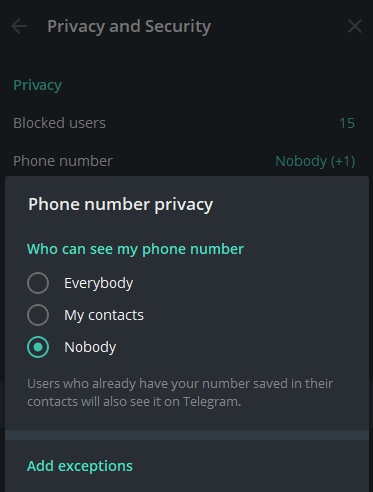
Task: Click the note about users with saved number
Action: (x=180, y=393)
